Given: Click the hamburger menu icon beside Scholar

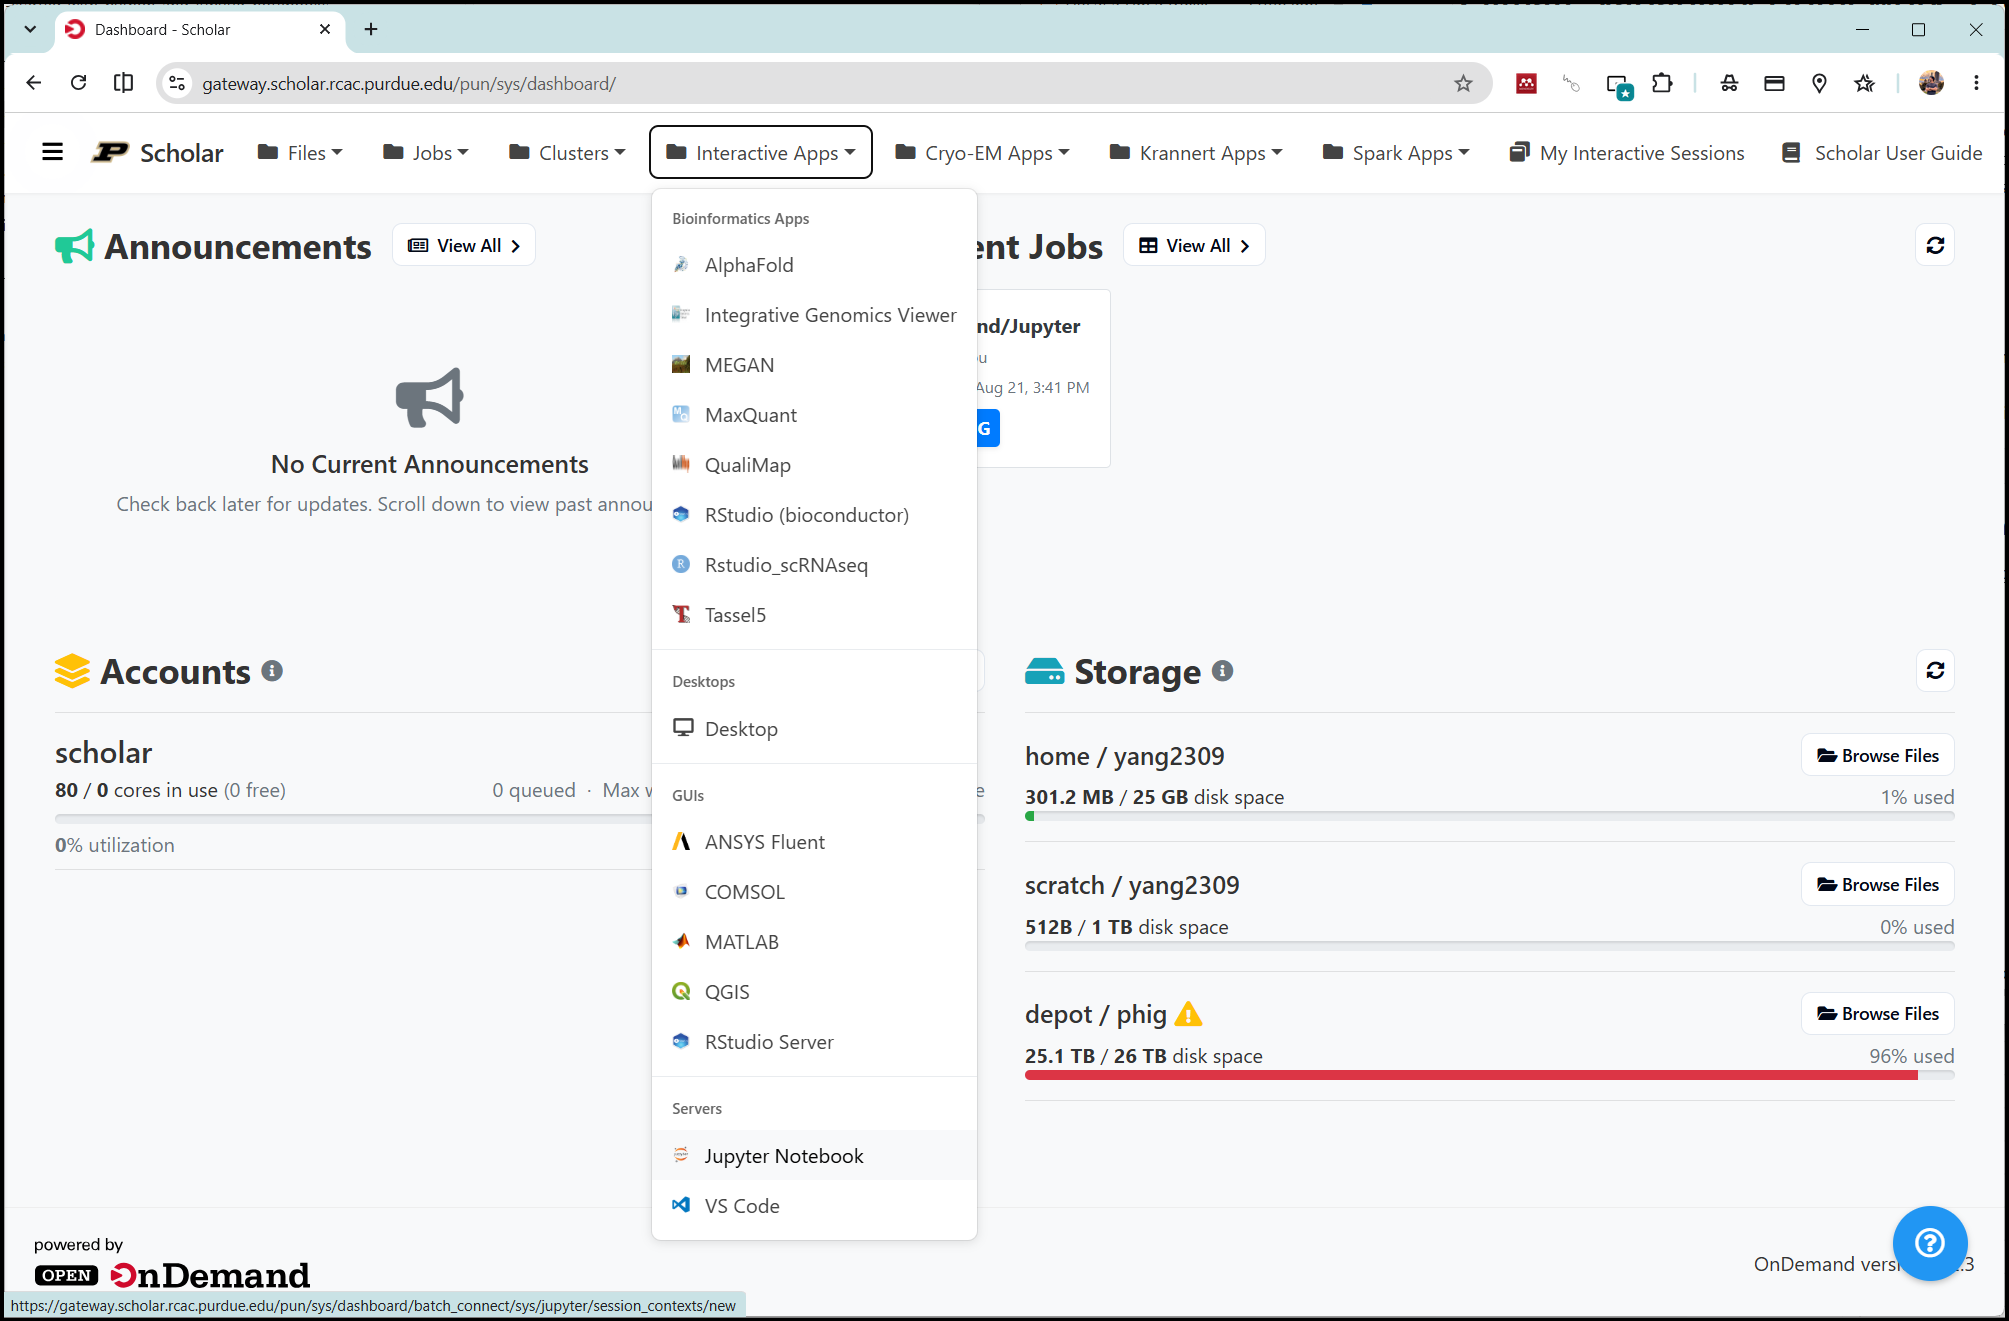Looking at the screenshot, I should coord(52,152).
